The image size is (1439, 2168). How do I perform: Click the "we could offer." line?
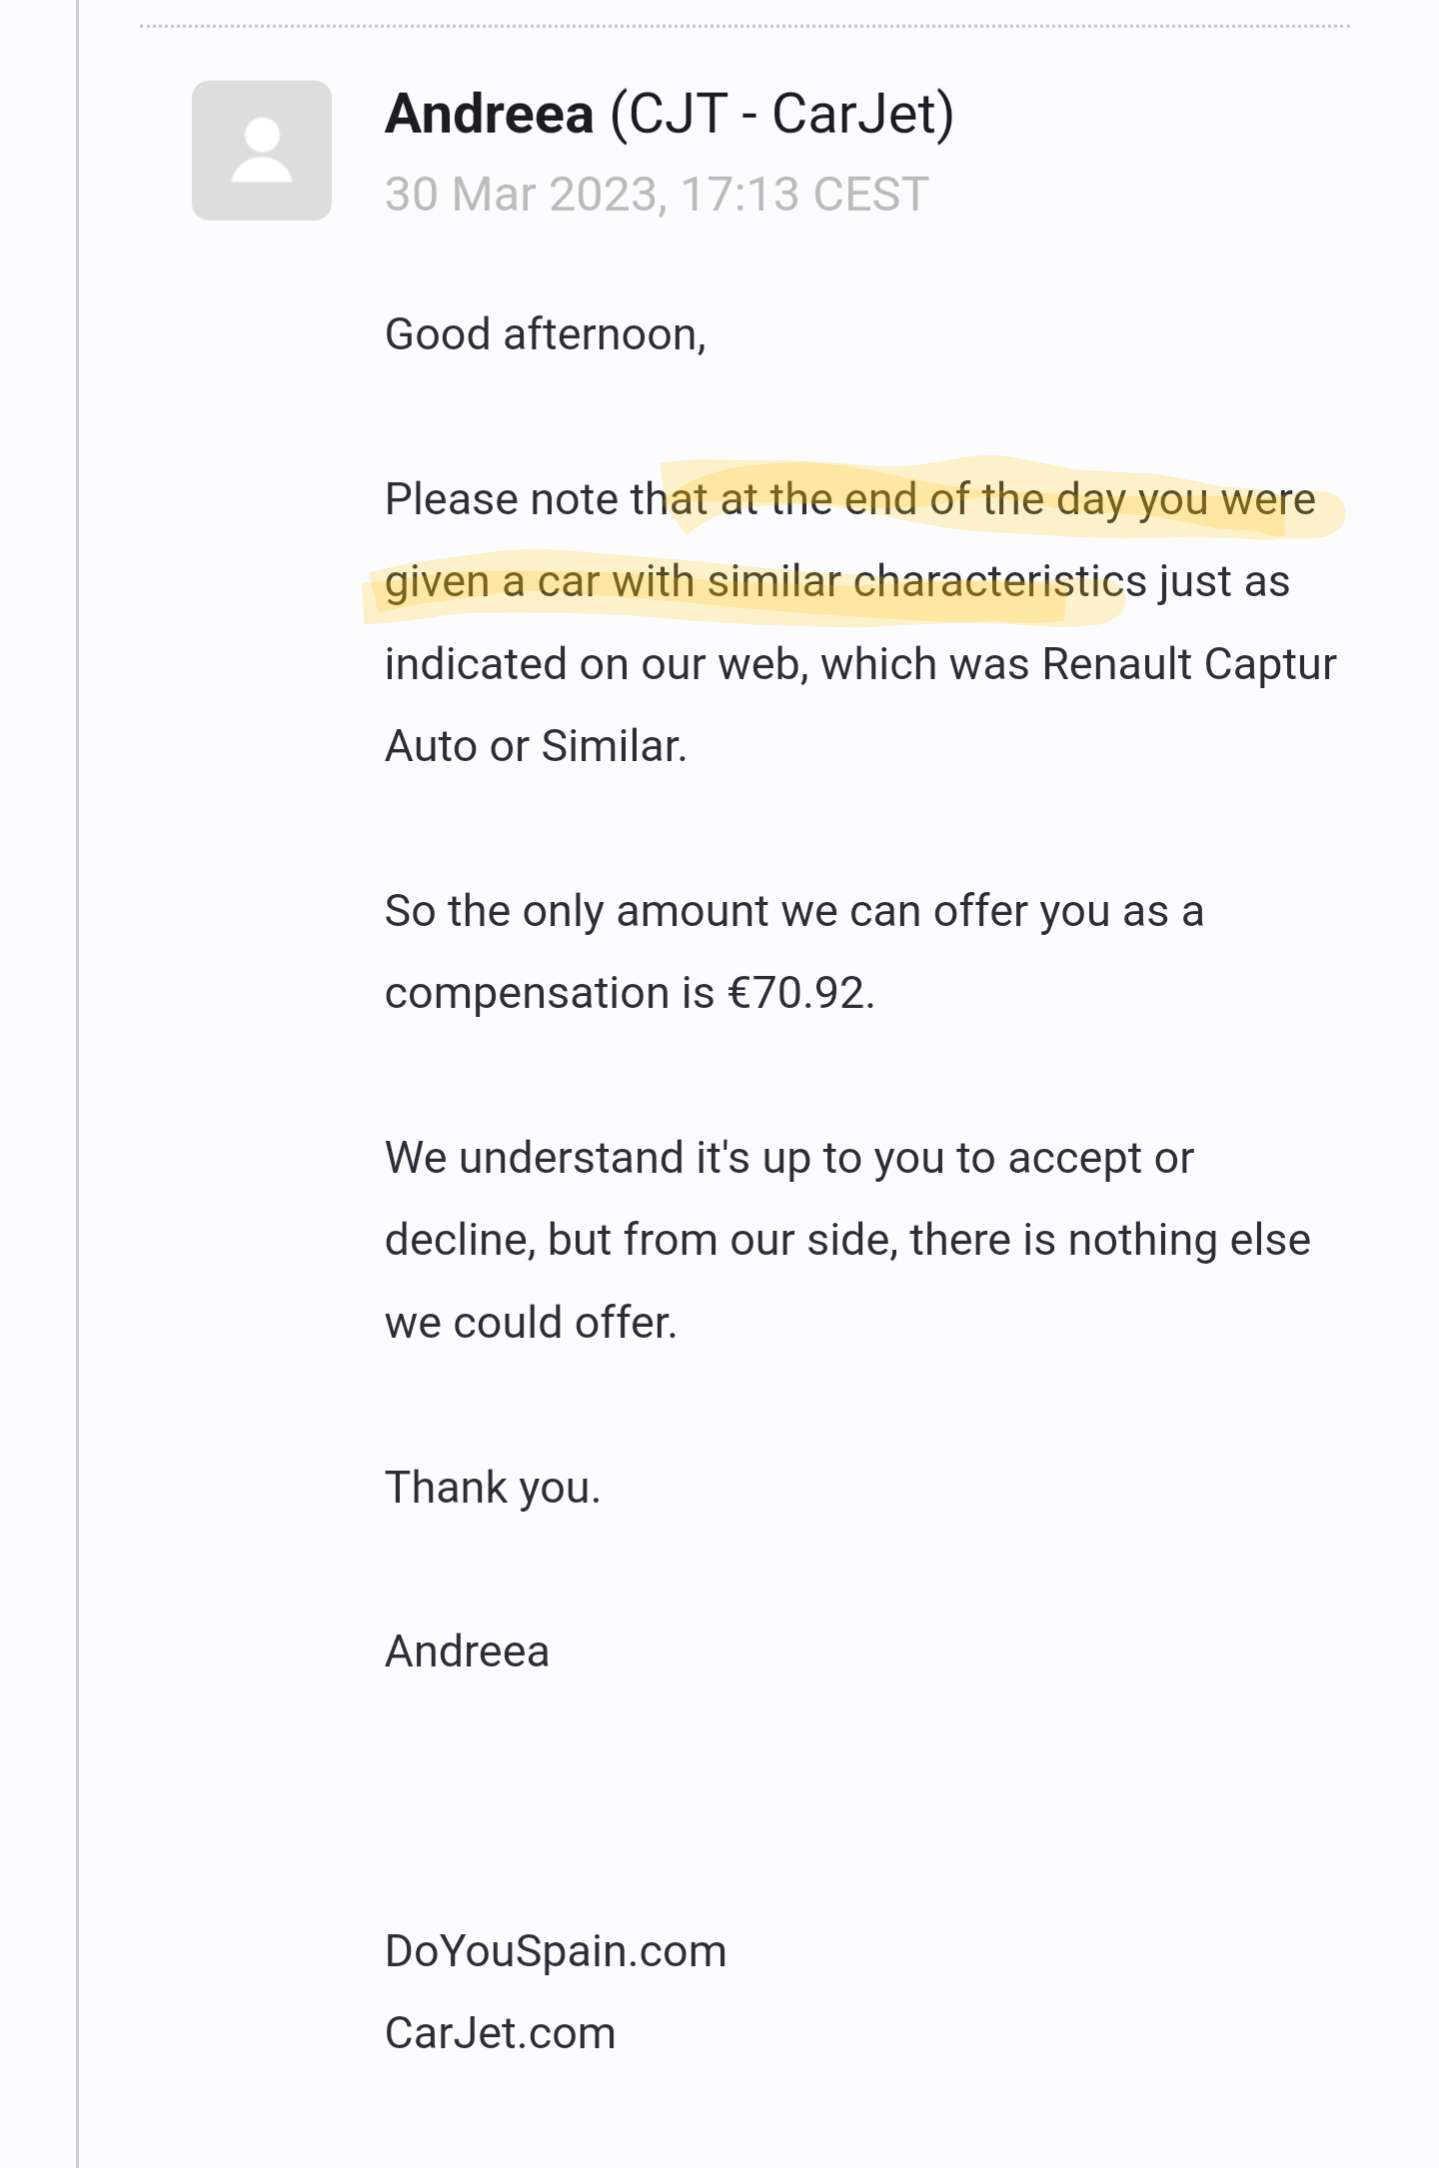[x=531, y=1322]
